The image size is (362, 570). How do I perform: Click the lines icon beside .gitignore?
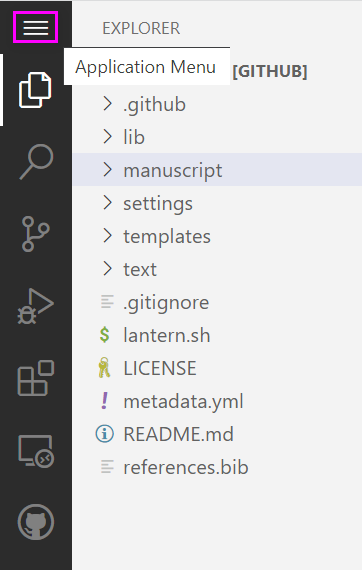[107, 302]
